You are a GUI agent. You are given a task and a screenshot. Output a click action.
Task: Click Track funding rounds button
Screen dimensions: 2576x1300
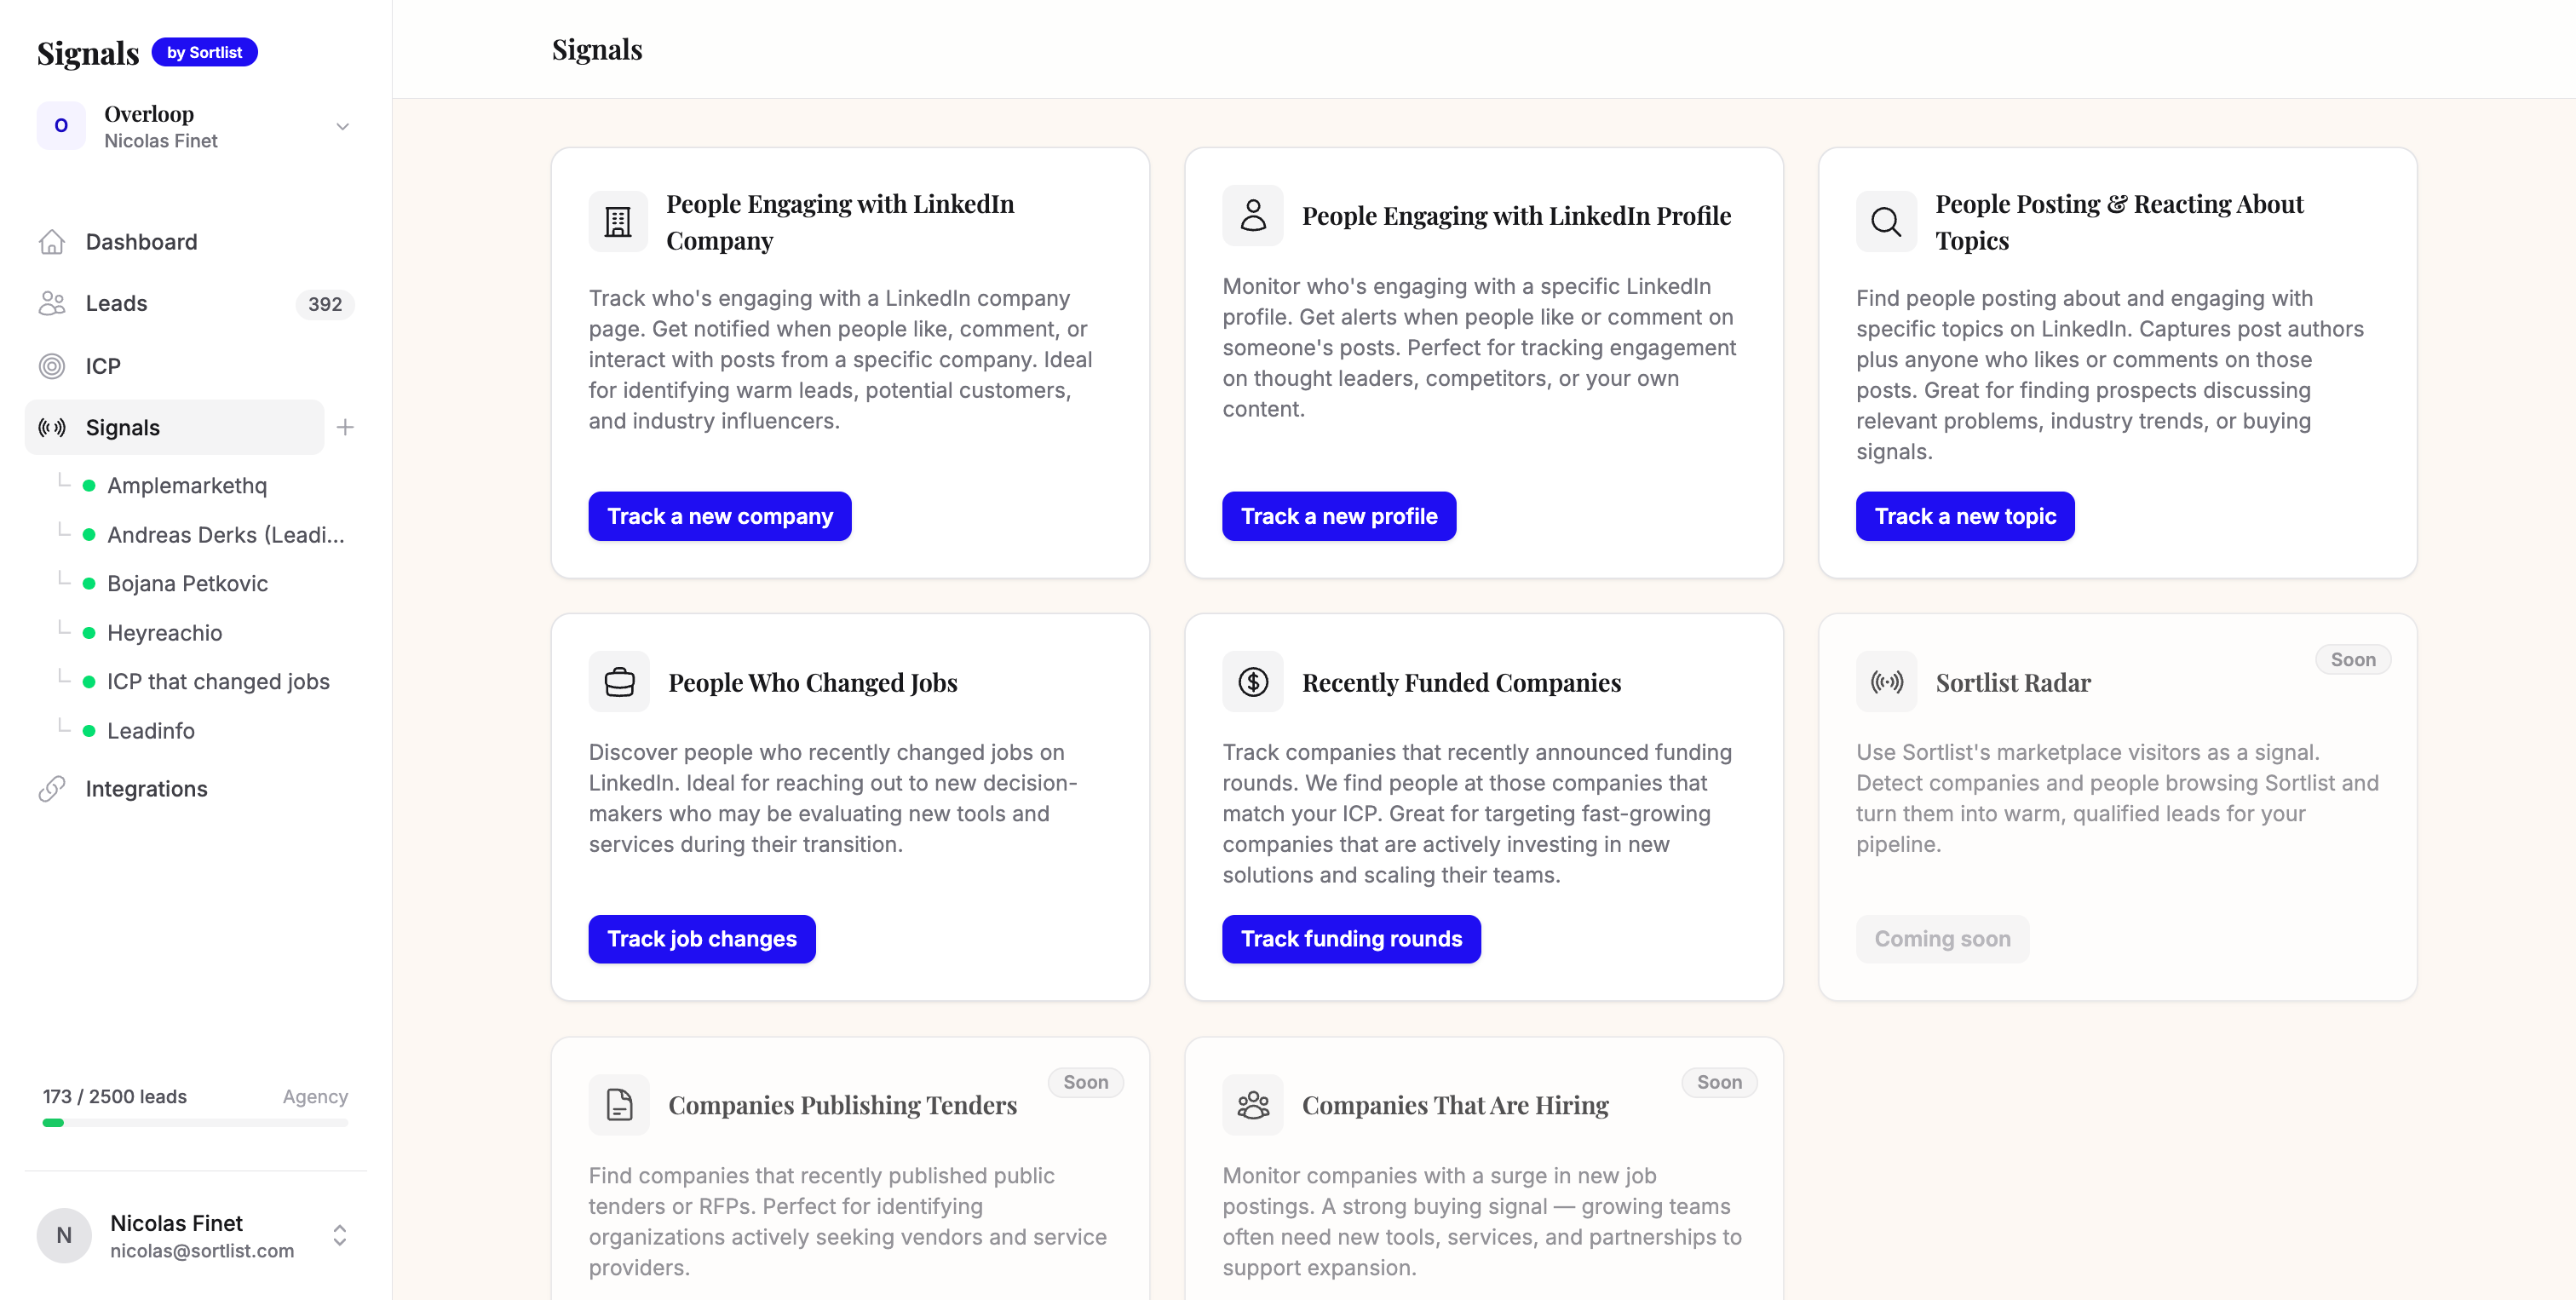pyautogui.click(x=1351, y=939)
